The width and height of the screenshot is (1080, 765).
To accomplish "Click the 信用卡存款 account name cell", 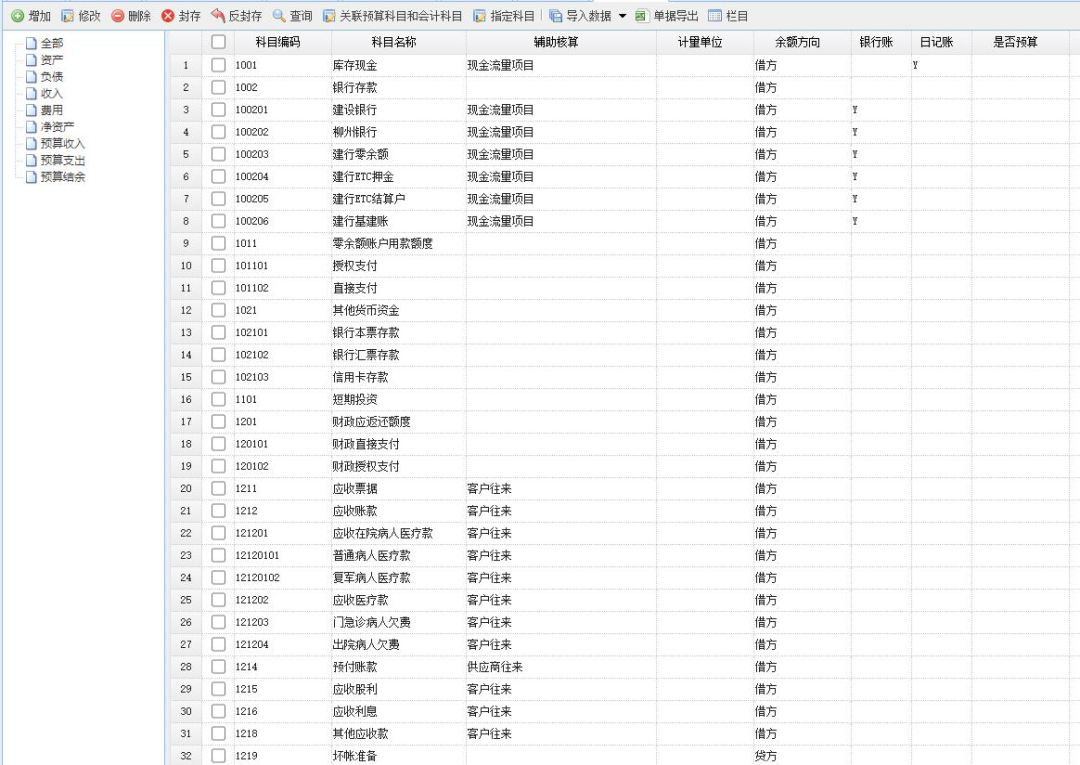I will coord(398,377).
